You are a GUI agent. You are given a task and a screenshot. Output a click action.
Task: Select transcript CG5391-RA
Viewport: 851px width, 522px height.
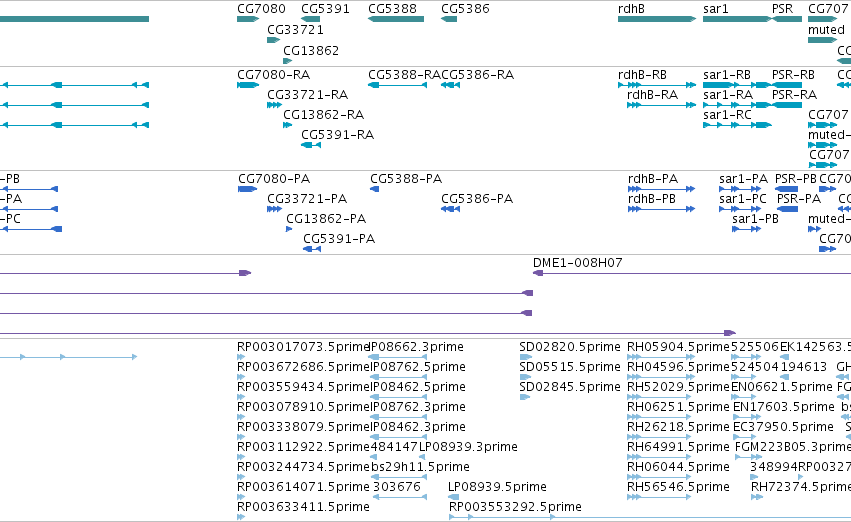[338, 135]
